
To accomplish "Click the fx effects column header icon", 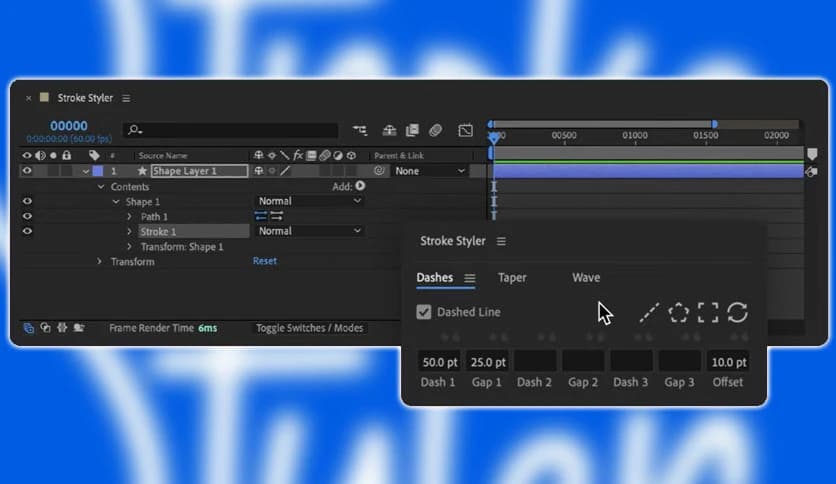I will [298, 155].
